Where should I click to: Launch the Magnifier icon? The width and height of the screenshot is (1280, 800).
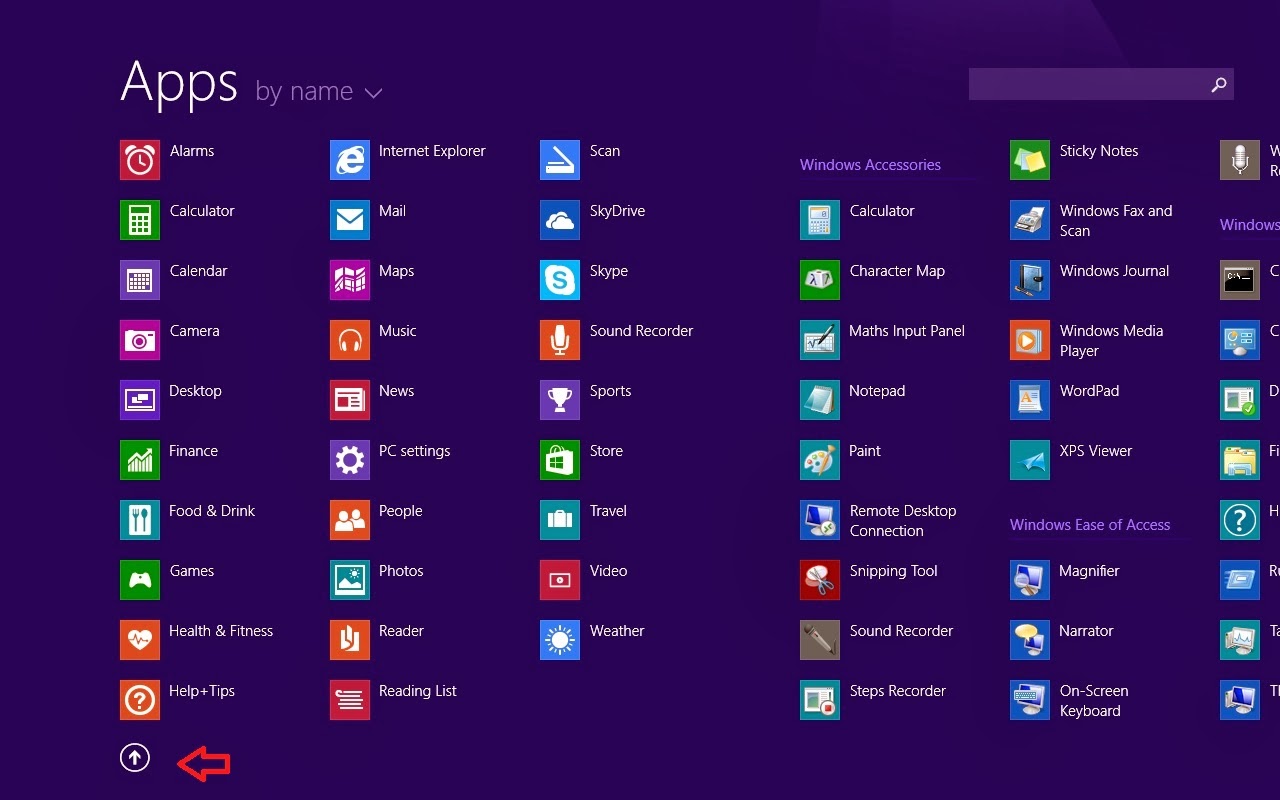pos(1030,580)
